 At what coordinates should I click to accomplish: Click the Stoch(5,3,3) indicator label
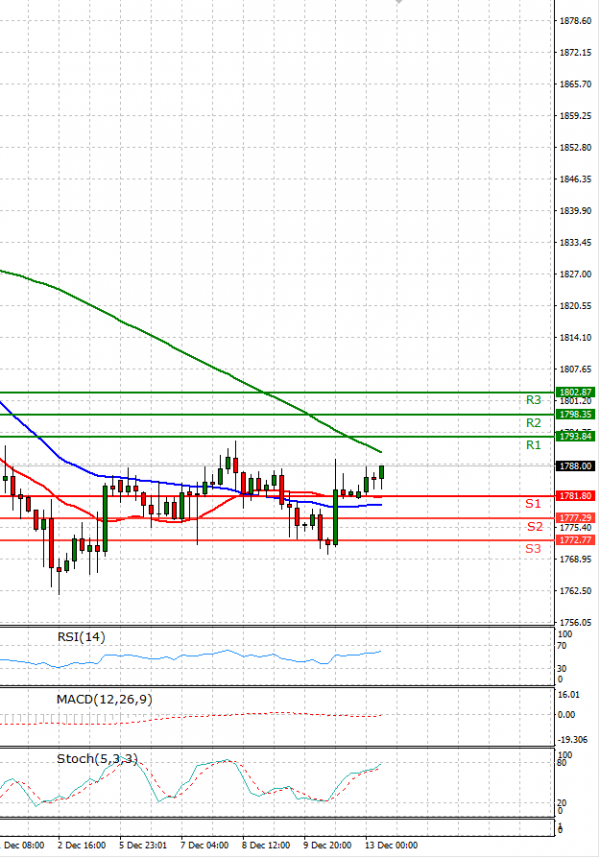(x=97, y=758)
